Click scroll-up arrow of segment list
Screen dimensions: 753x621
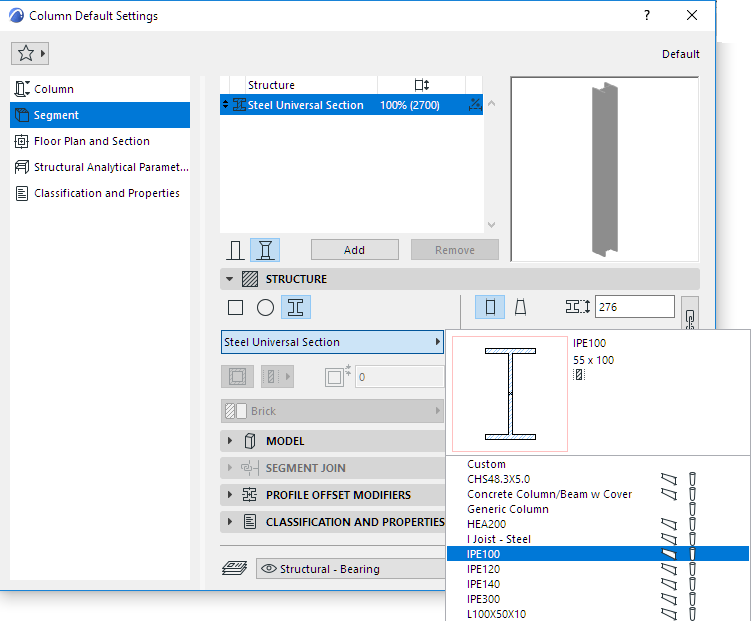tap(491, 103)
